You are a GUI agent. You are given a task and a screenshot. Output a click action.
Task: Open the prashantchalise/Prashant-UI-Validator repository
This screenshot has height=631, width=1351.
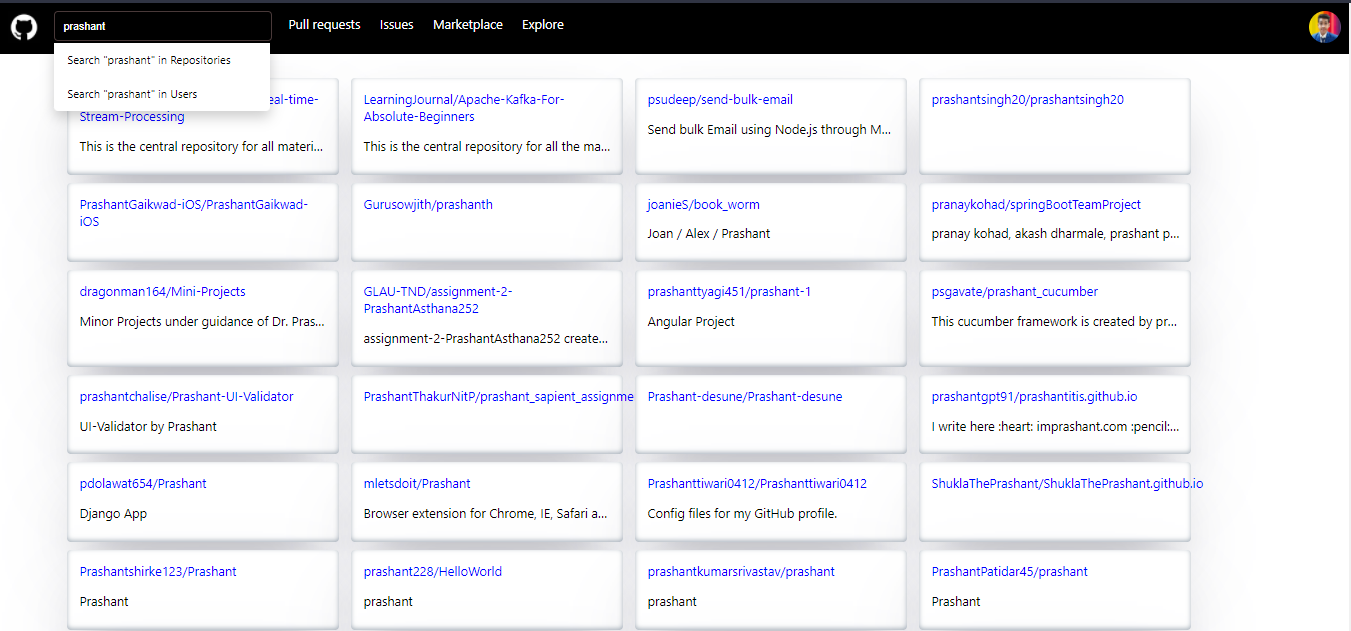pyautogui.click(x=186, y=396)
